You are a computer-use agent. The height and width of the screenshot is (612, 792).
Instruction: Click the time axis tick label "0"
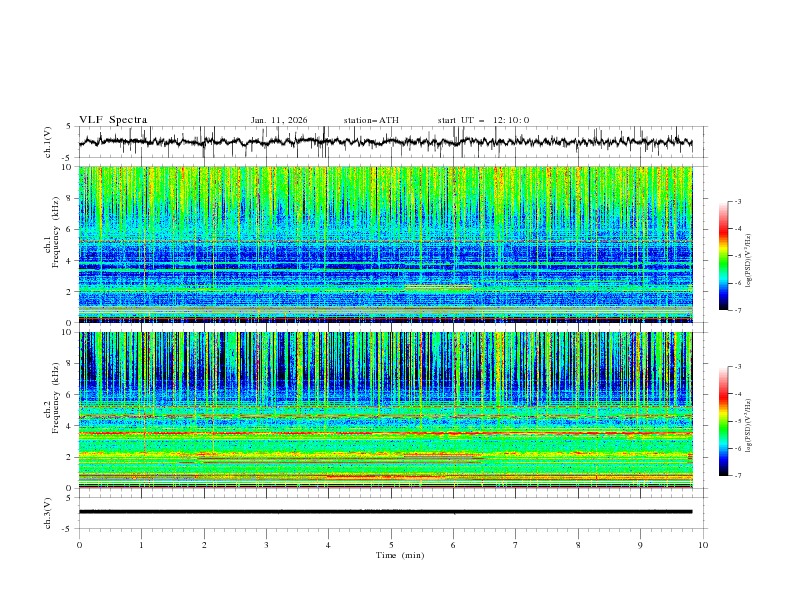coord(79,545)
